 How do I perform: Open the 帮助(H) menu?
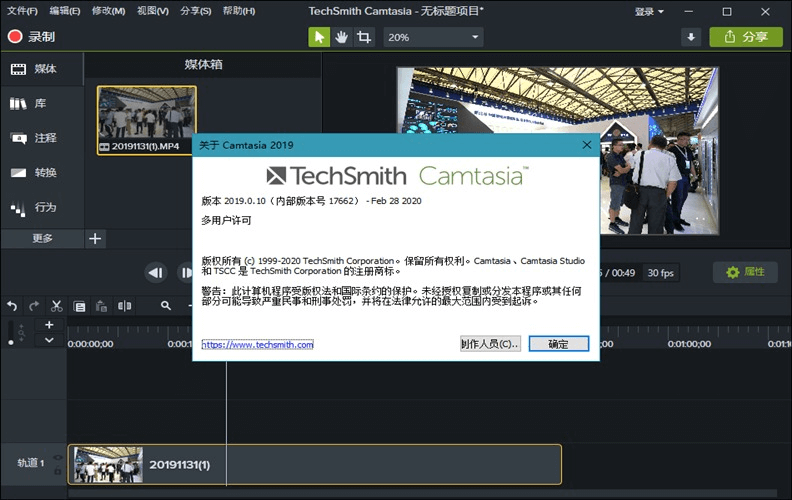(x=239, y=11)
